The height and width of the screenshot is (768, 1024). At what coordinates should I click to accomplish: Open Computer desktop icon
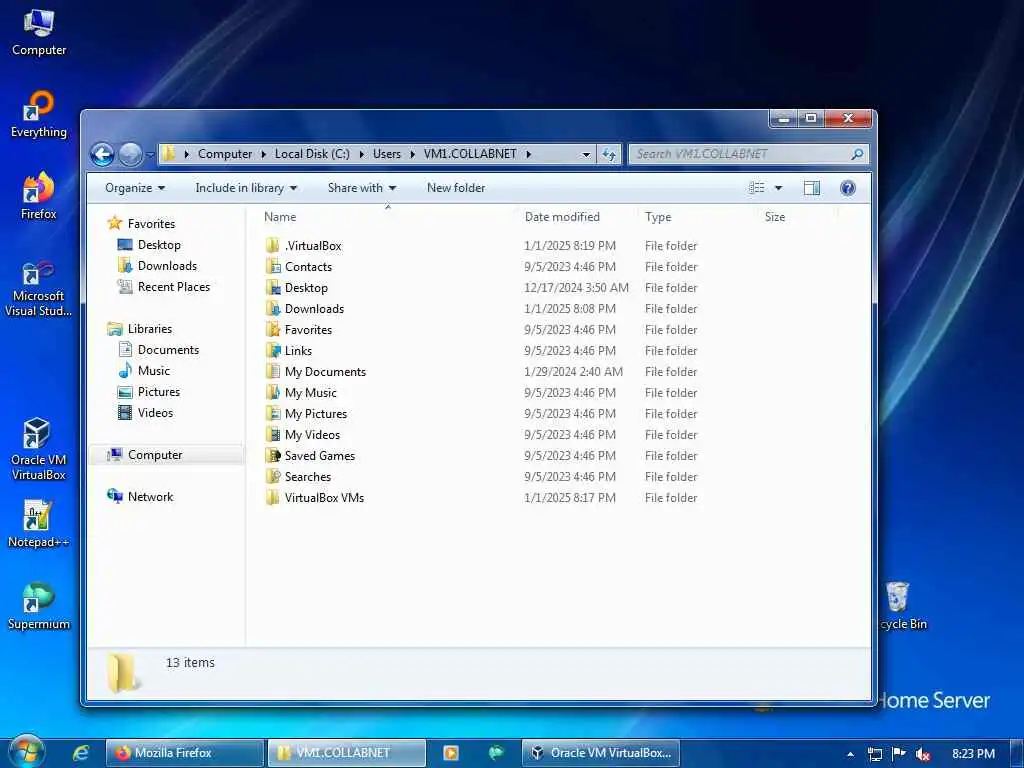(39, 33)
